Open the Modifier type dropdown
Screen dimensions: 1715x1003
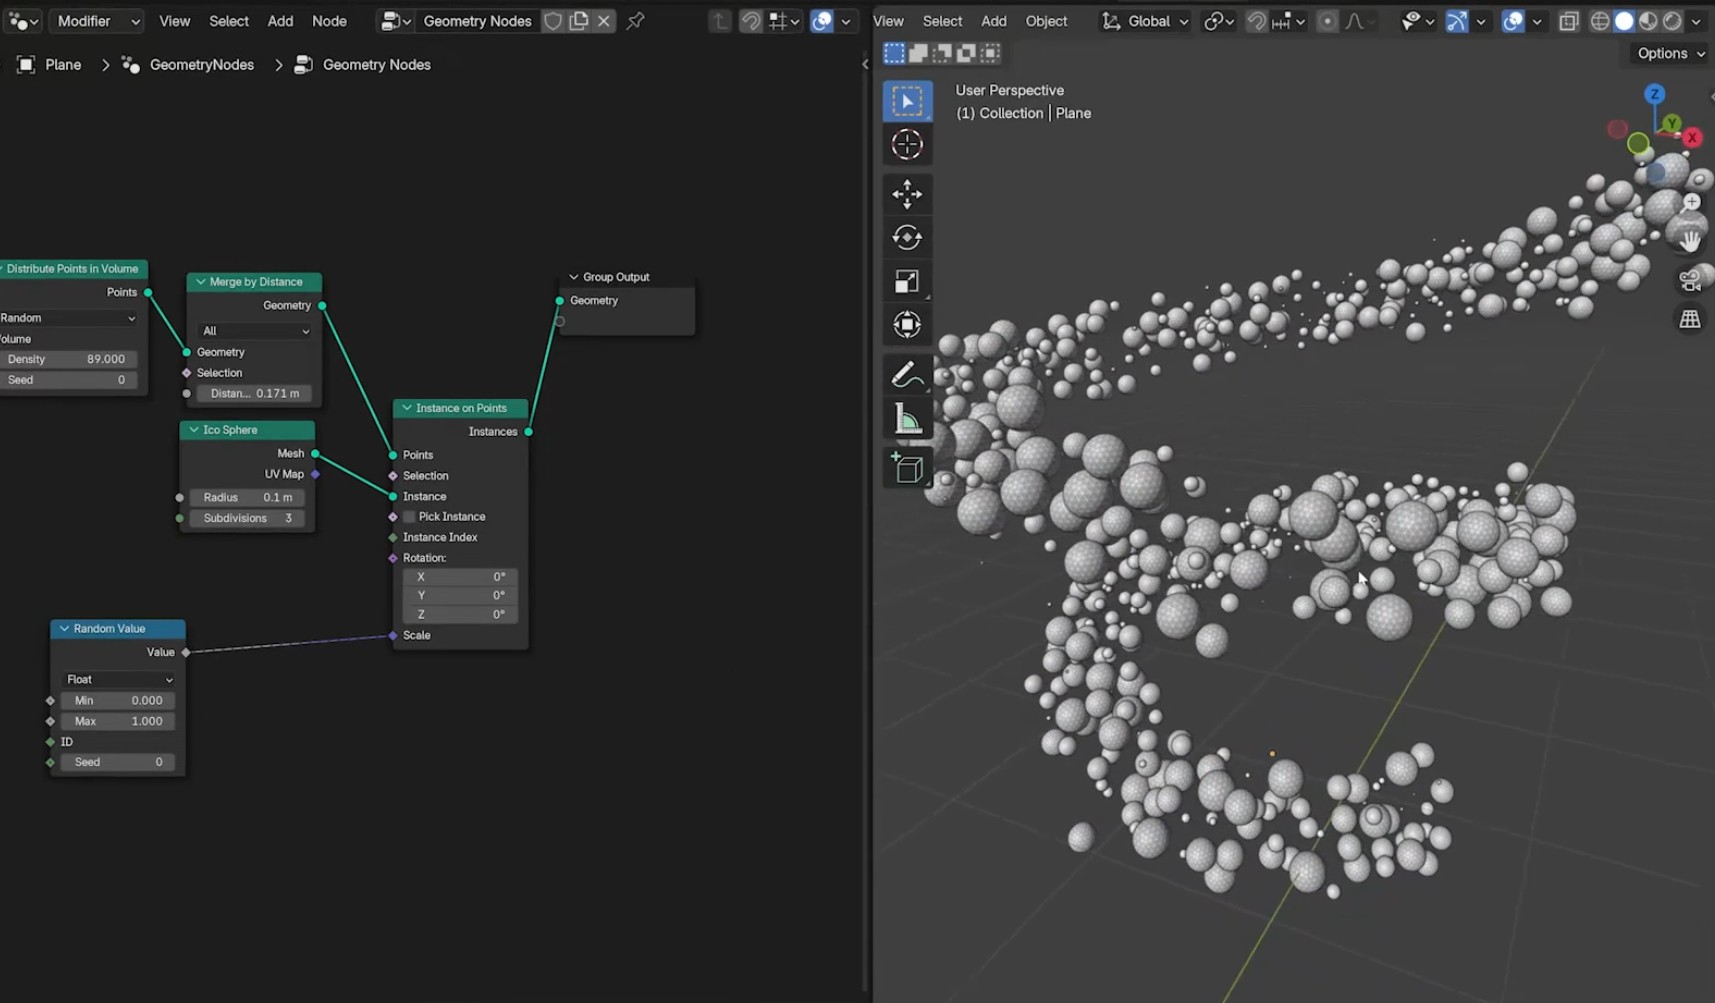click(x=97, y=21)
